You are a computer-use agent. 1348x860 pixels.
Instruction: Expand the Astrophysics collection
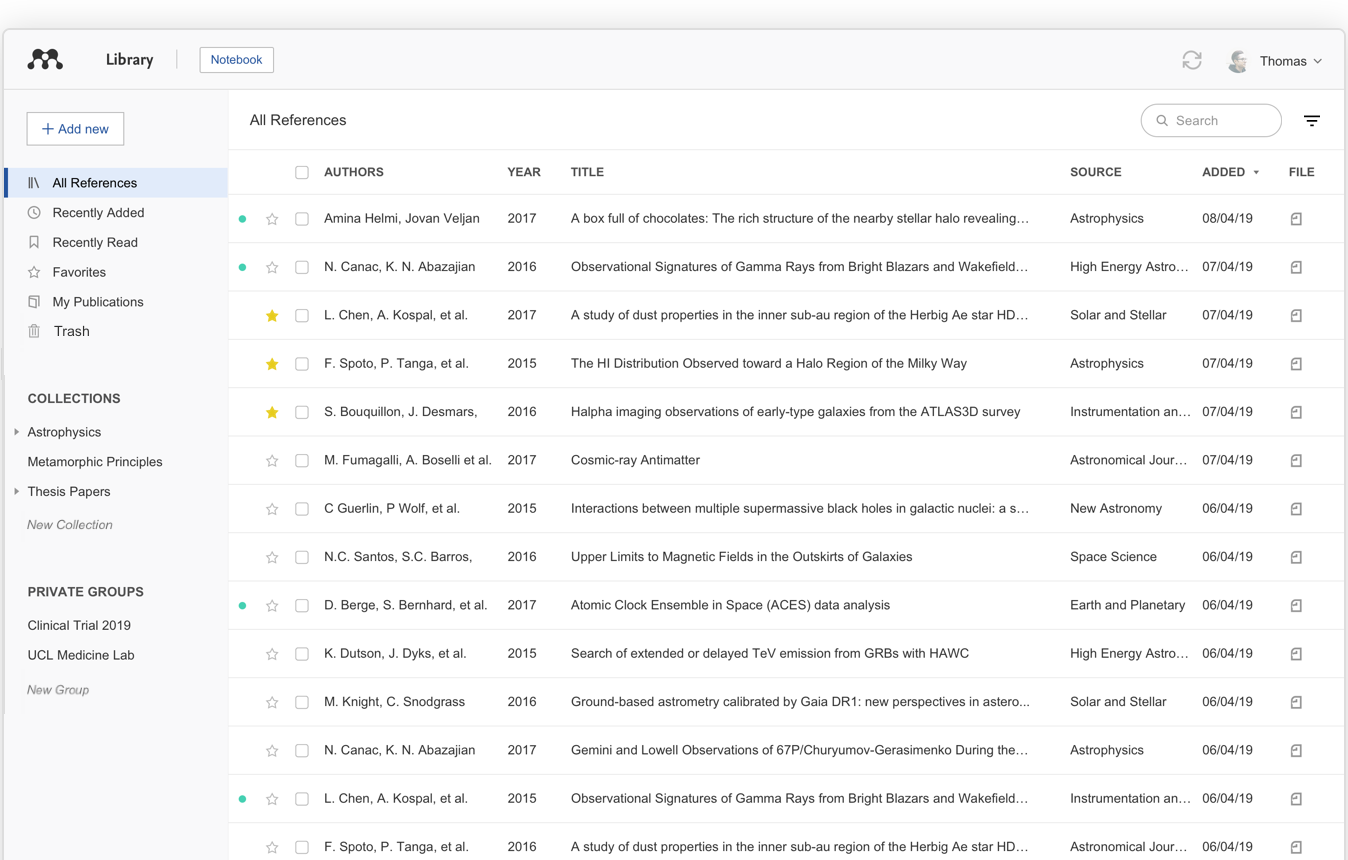(x=14, y=431)
